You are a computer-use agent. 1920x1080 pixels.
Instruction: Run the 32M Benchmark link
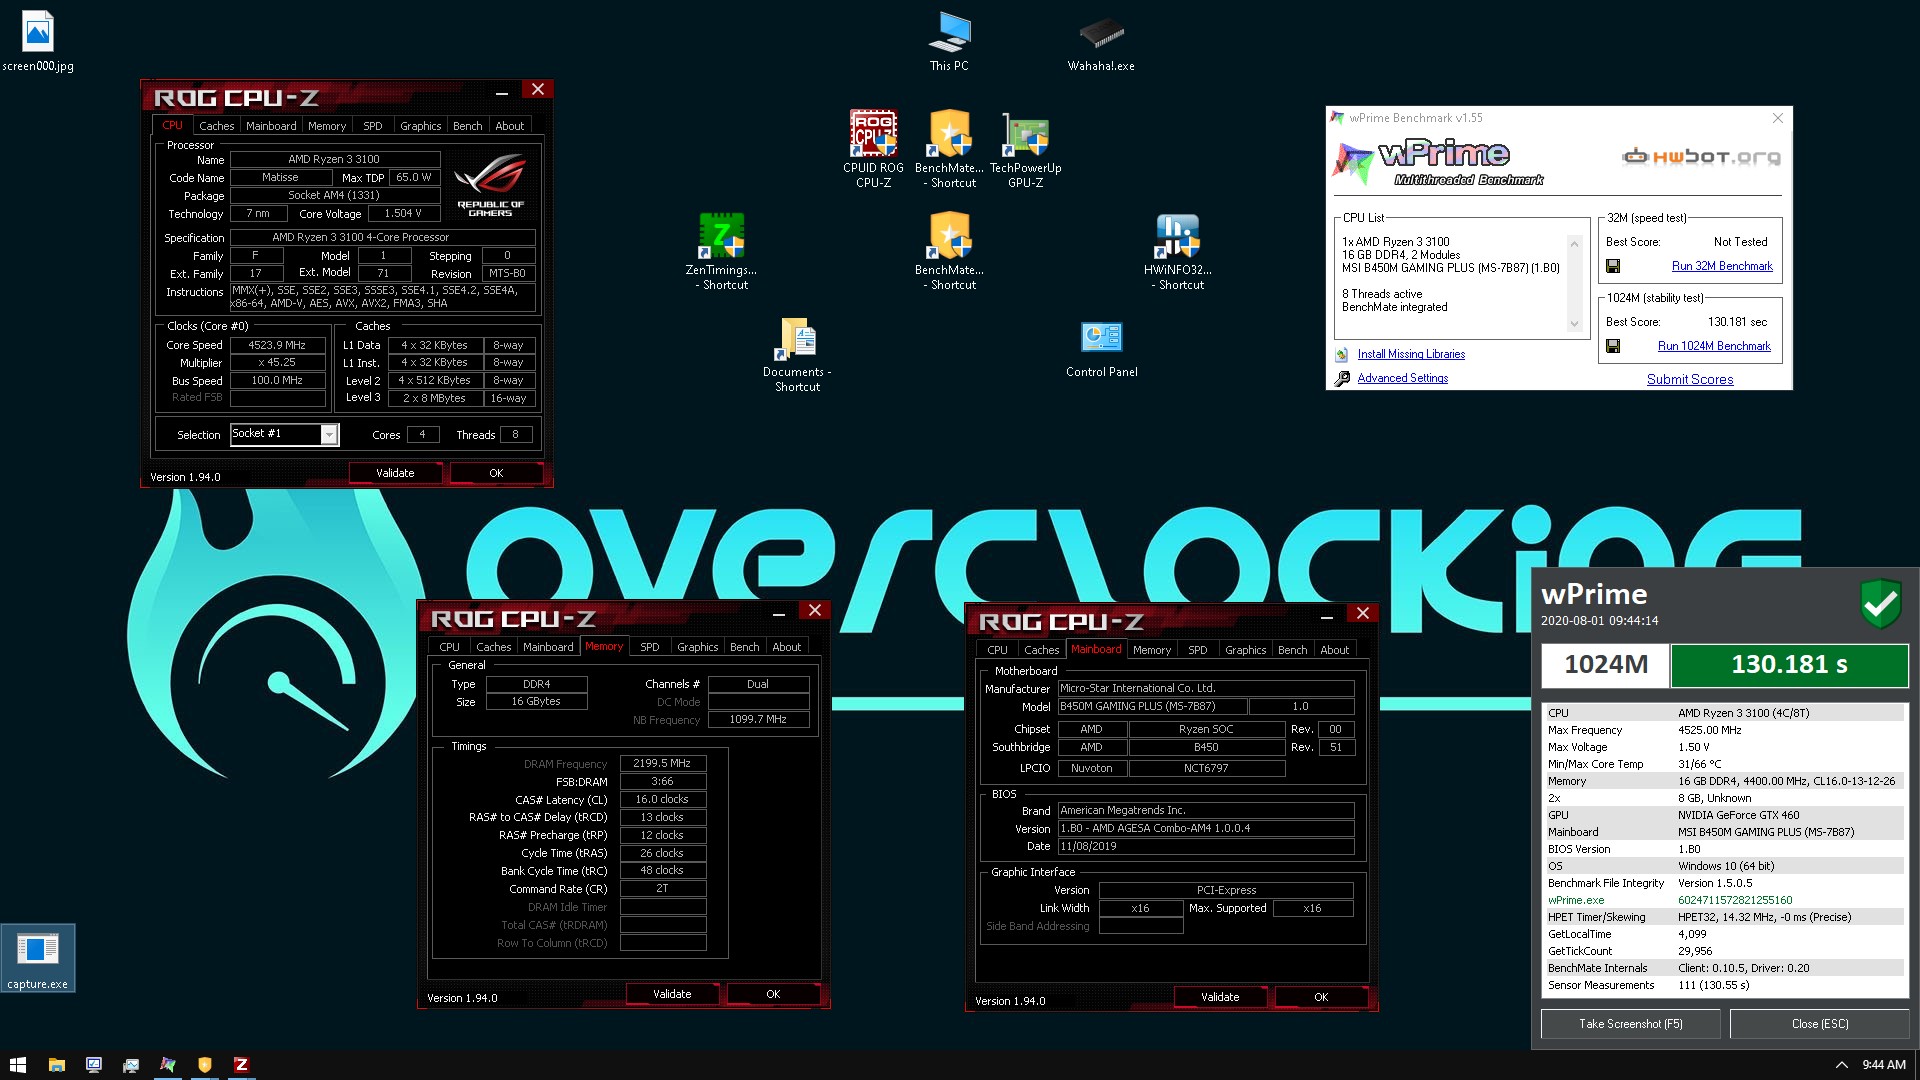tap(1722, 266)
